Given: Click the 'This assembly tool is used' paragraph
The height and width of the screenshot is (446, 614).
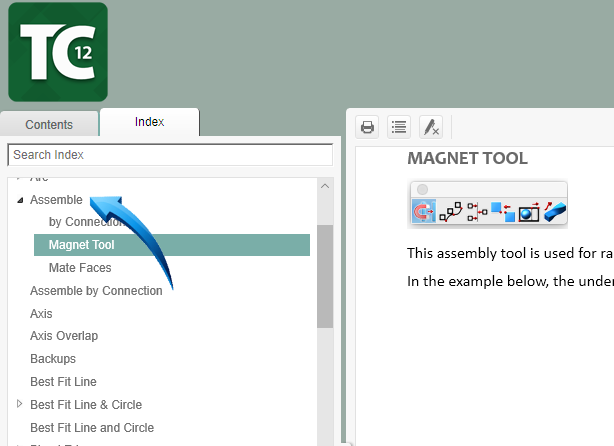Looking at the screenshot, I should click(x=510, y=253).
